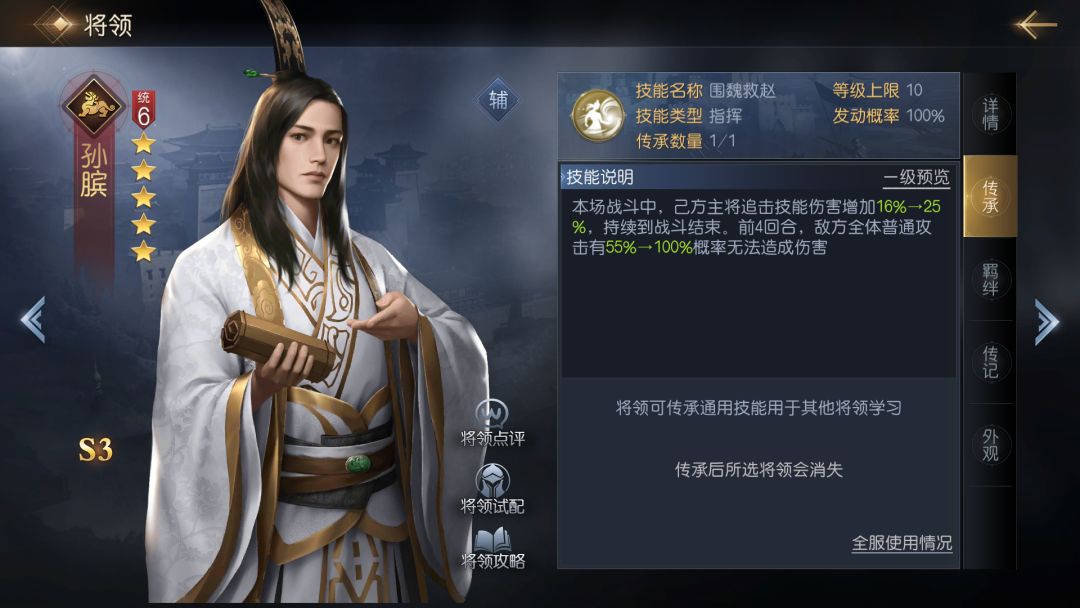
Task: Open the 外观 appearance tab
Action: click(x=990, y=445)
